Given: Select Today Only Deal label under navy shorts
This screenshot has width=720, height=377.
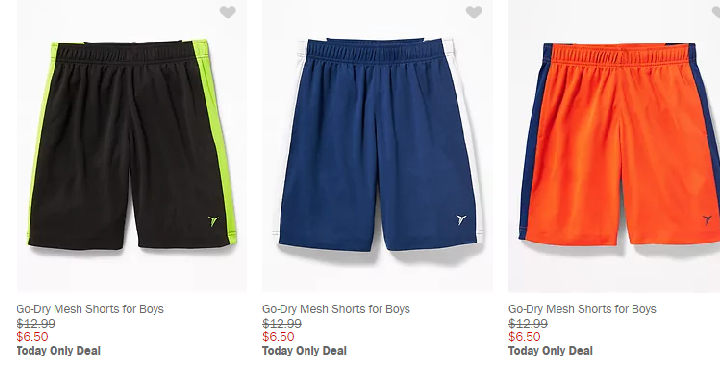Looking at the screenshot, I should 304,351.
